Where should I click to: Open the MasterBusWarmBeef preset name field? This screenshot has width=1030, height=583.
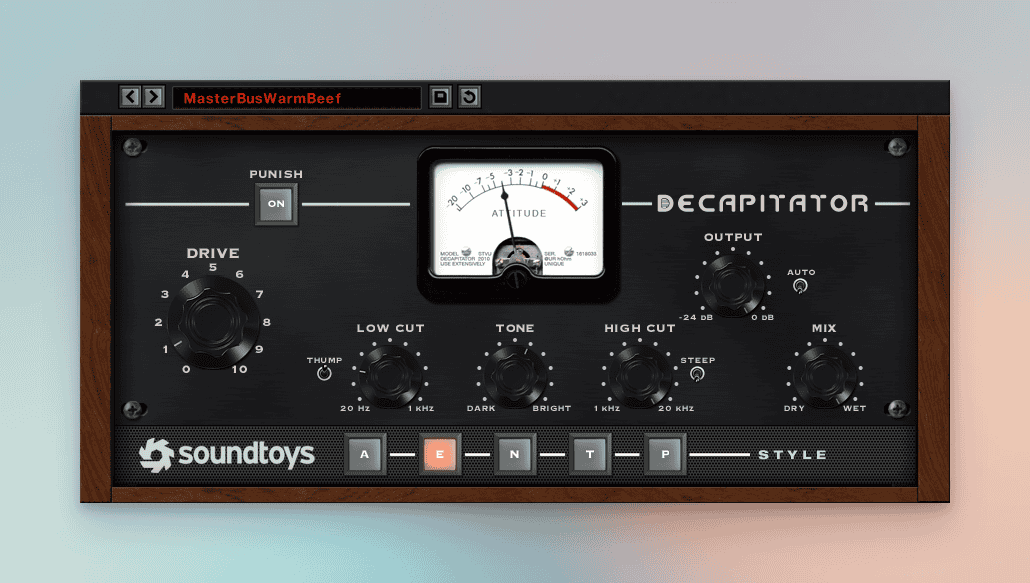point(296,98)
